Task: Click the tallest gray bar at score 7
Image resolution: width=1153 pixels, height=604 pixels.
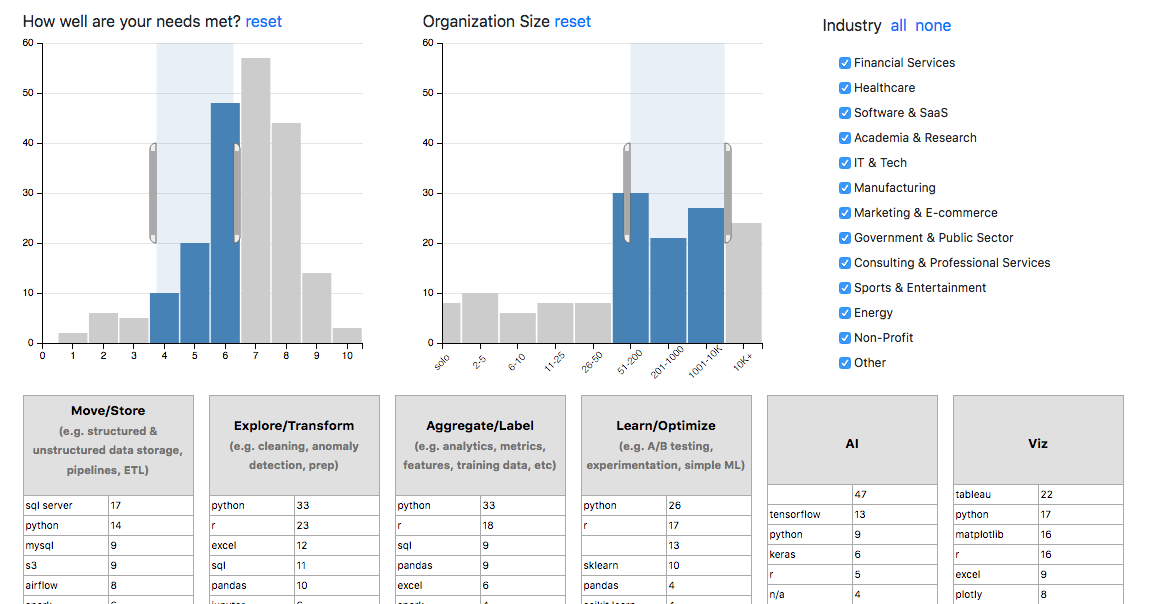Action: (256, 200)
